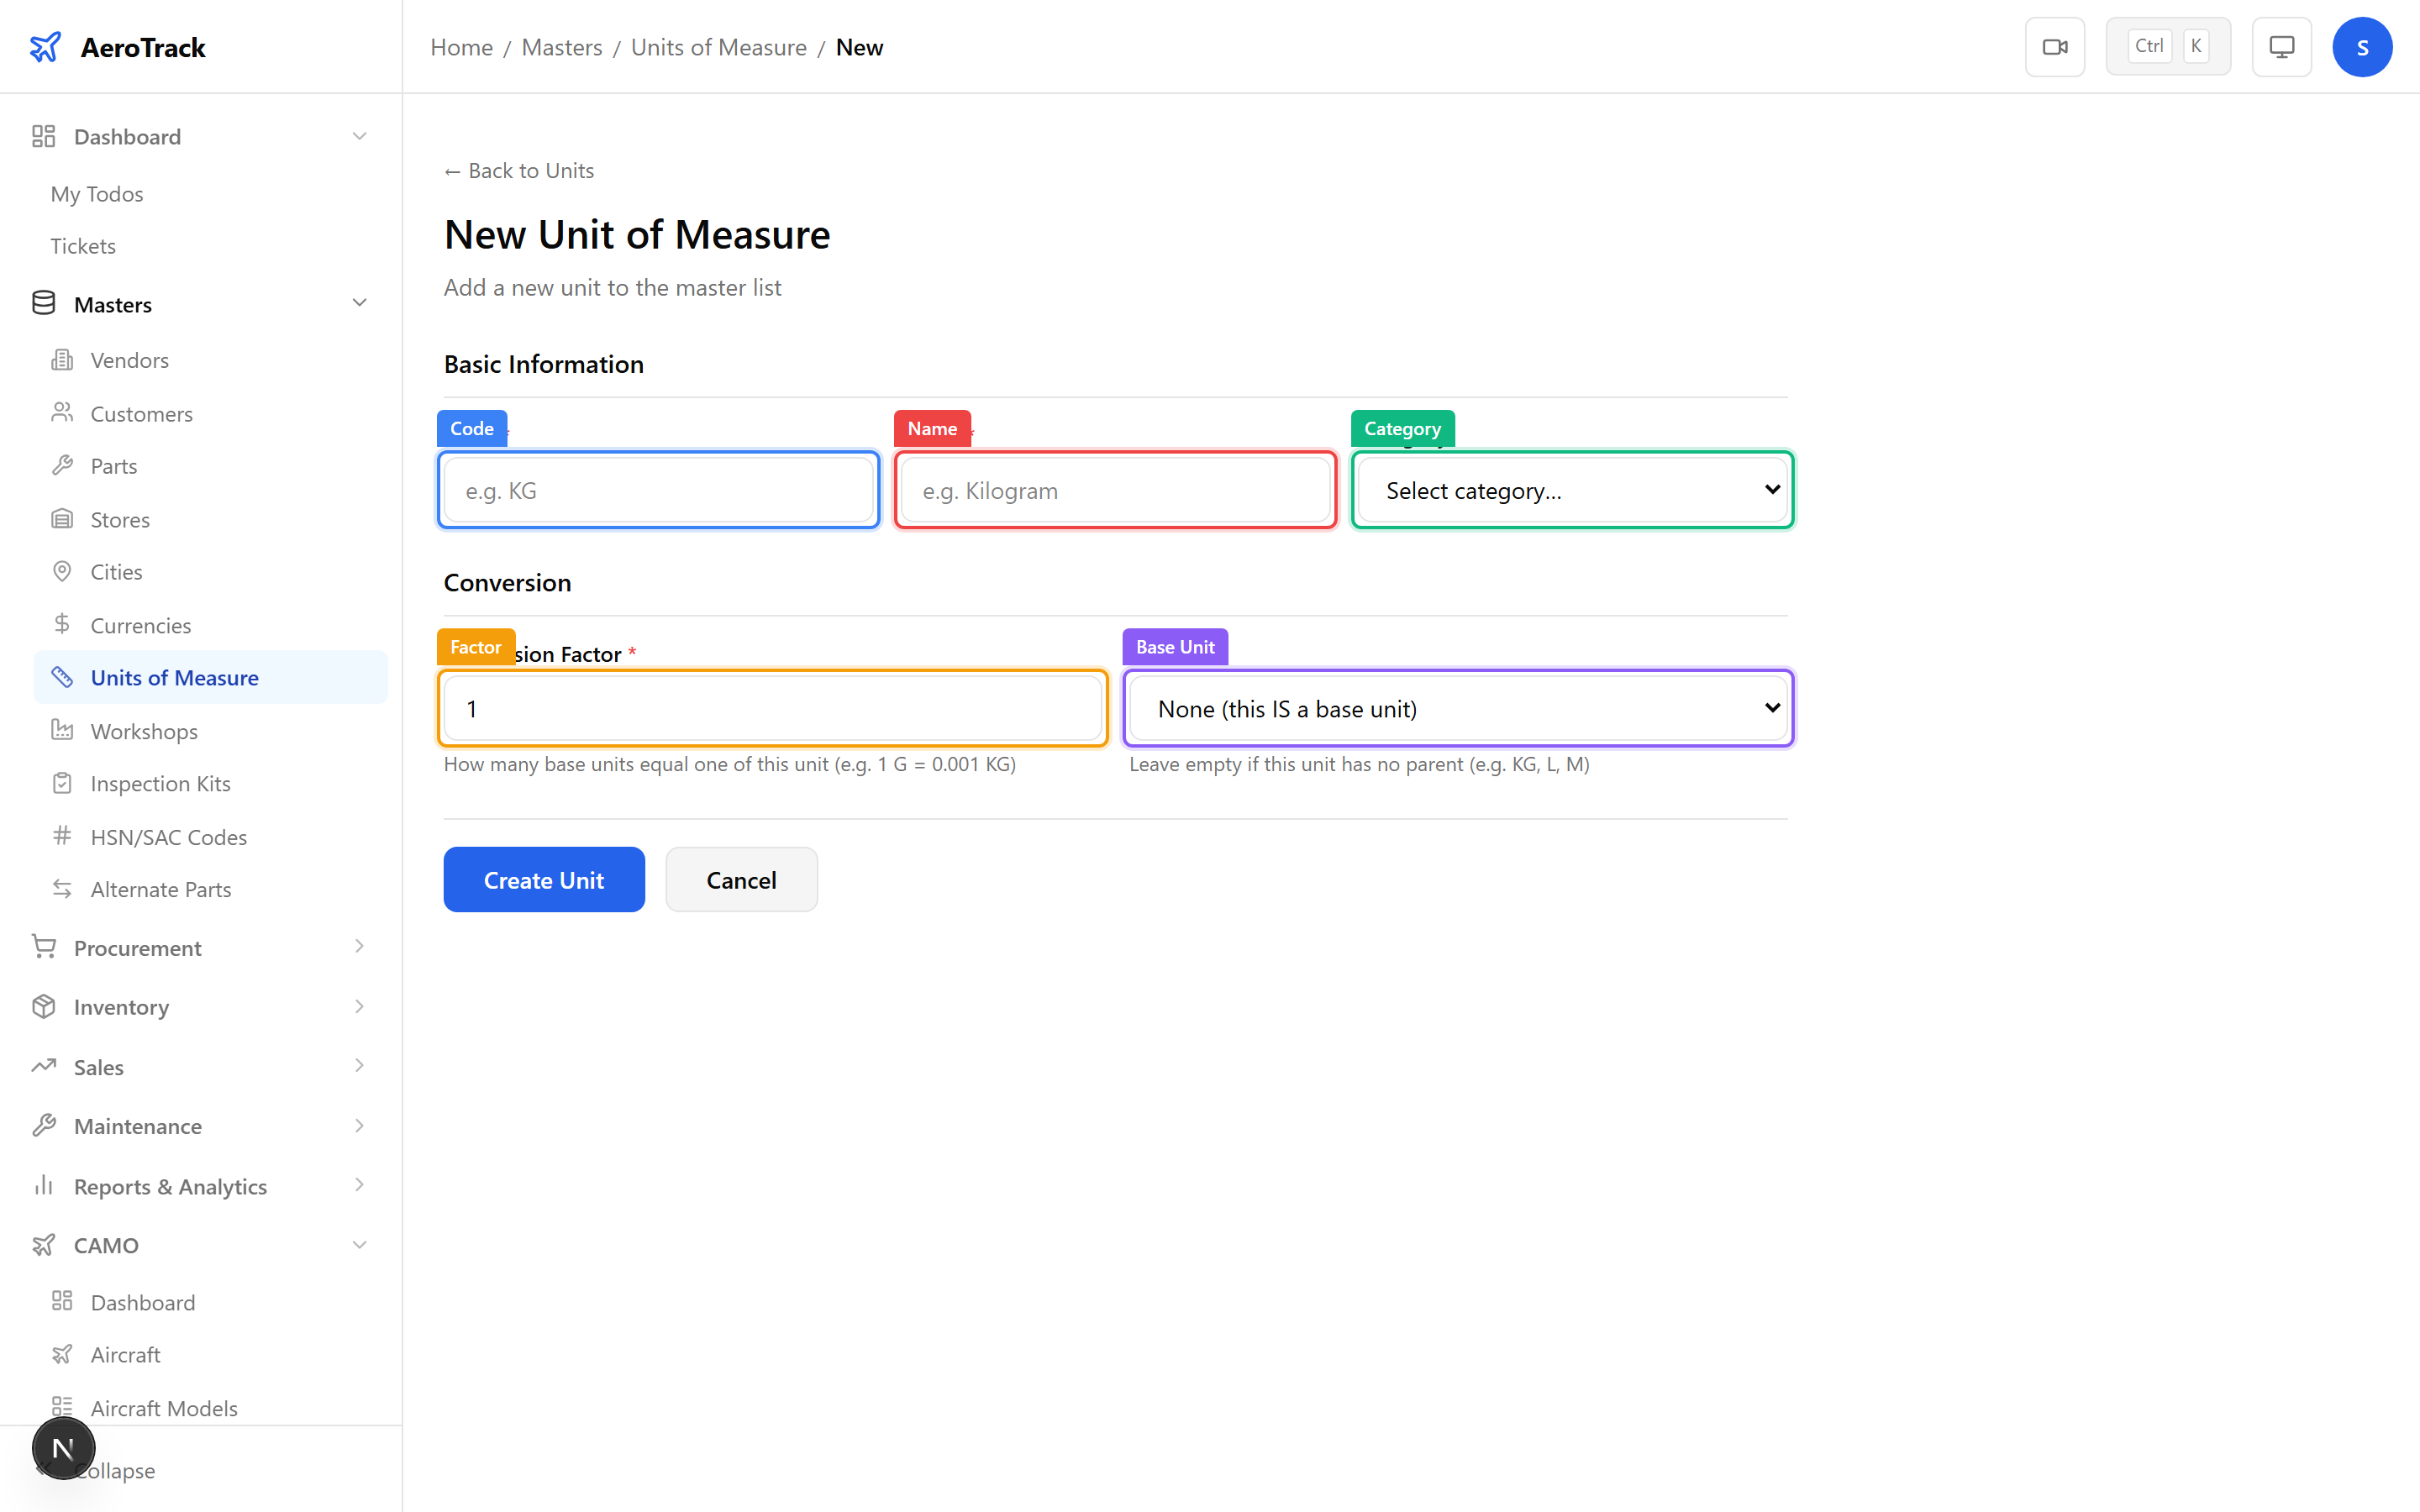2420x1512 pixels.
Task: Open the Base Unit dropdown
Action: (x=1457, y=708)
